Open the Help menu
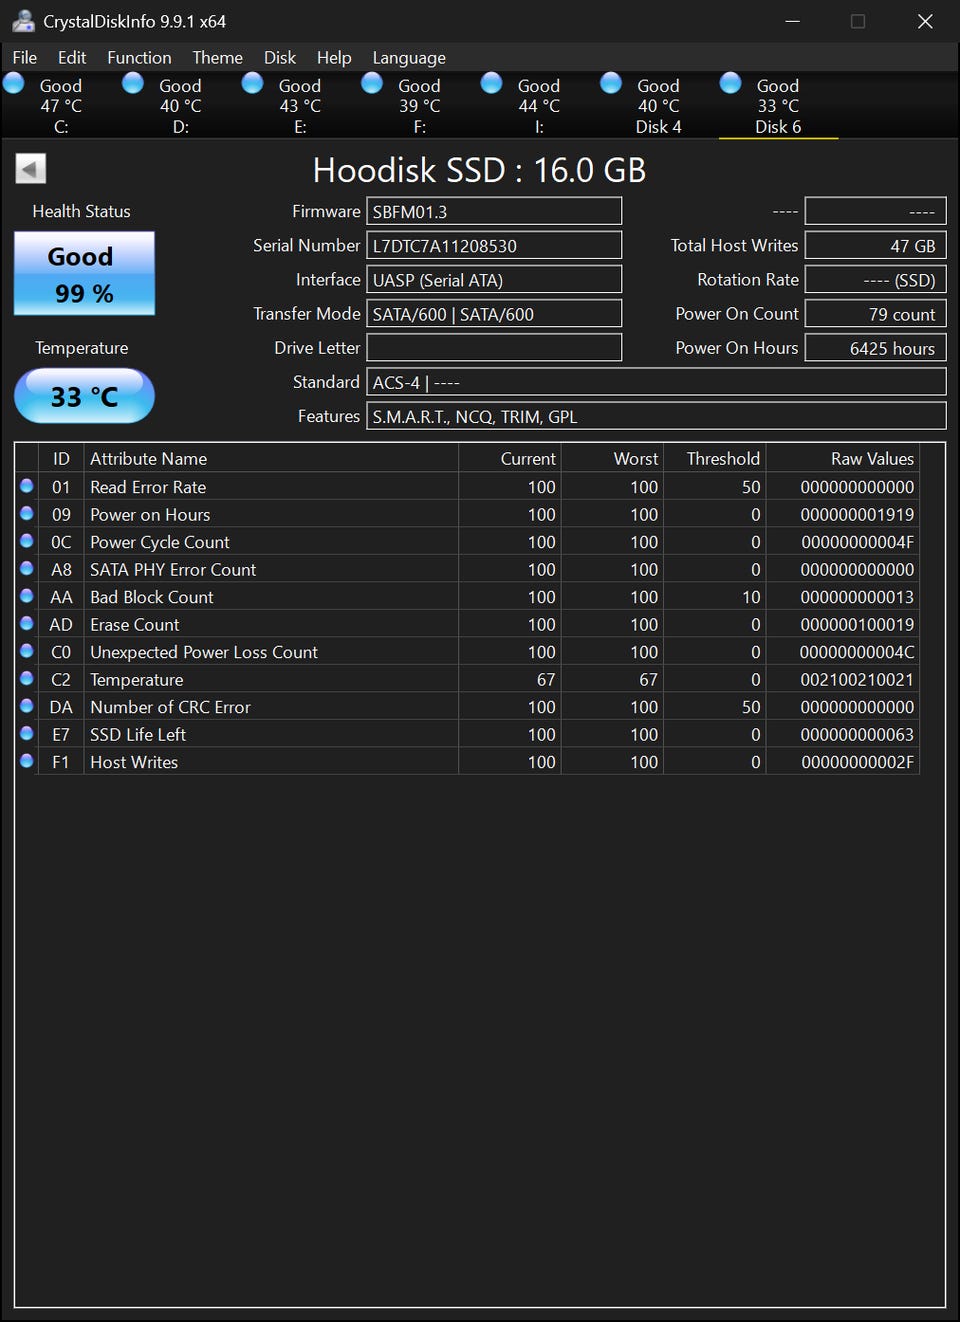Image resolution: width=960 pixels, height=1322 pixels. [x=334, y=58]
